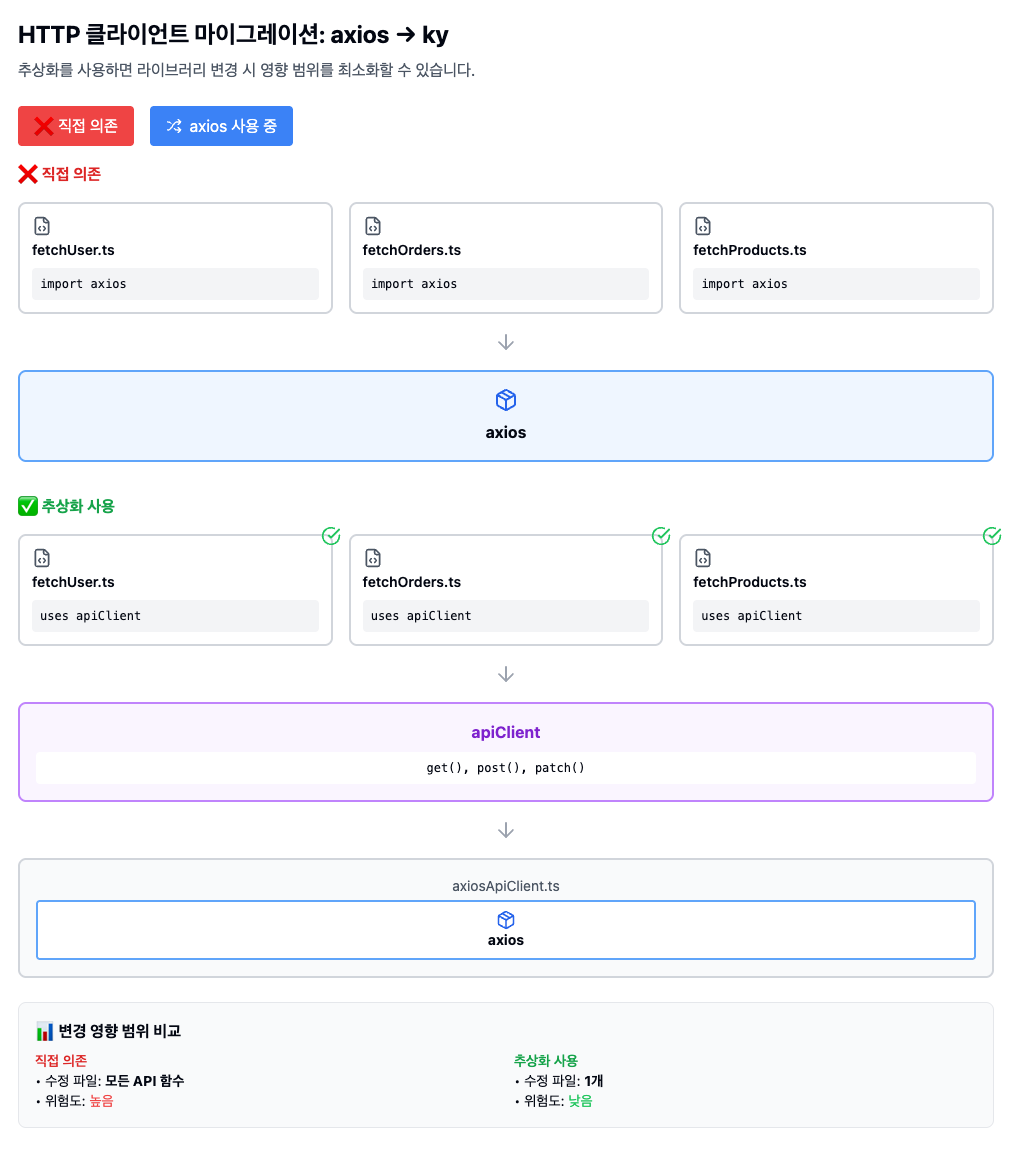Click file icon on apiClient fetchUser.ts card

click(x=43, y=558)
